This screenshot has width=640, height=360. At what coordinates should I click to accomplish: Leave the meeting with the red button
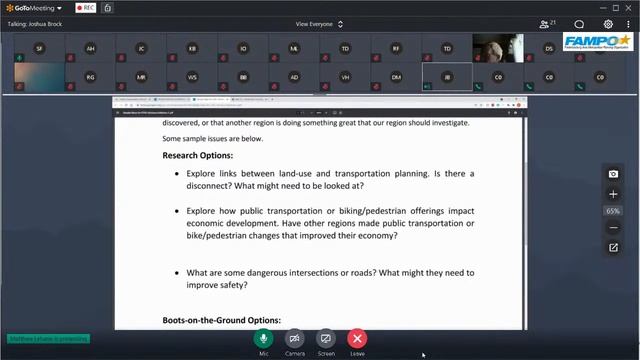click(357, 339)
